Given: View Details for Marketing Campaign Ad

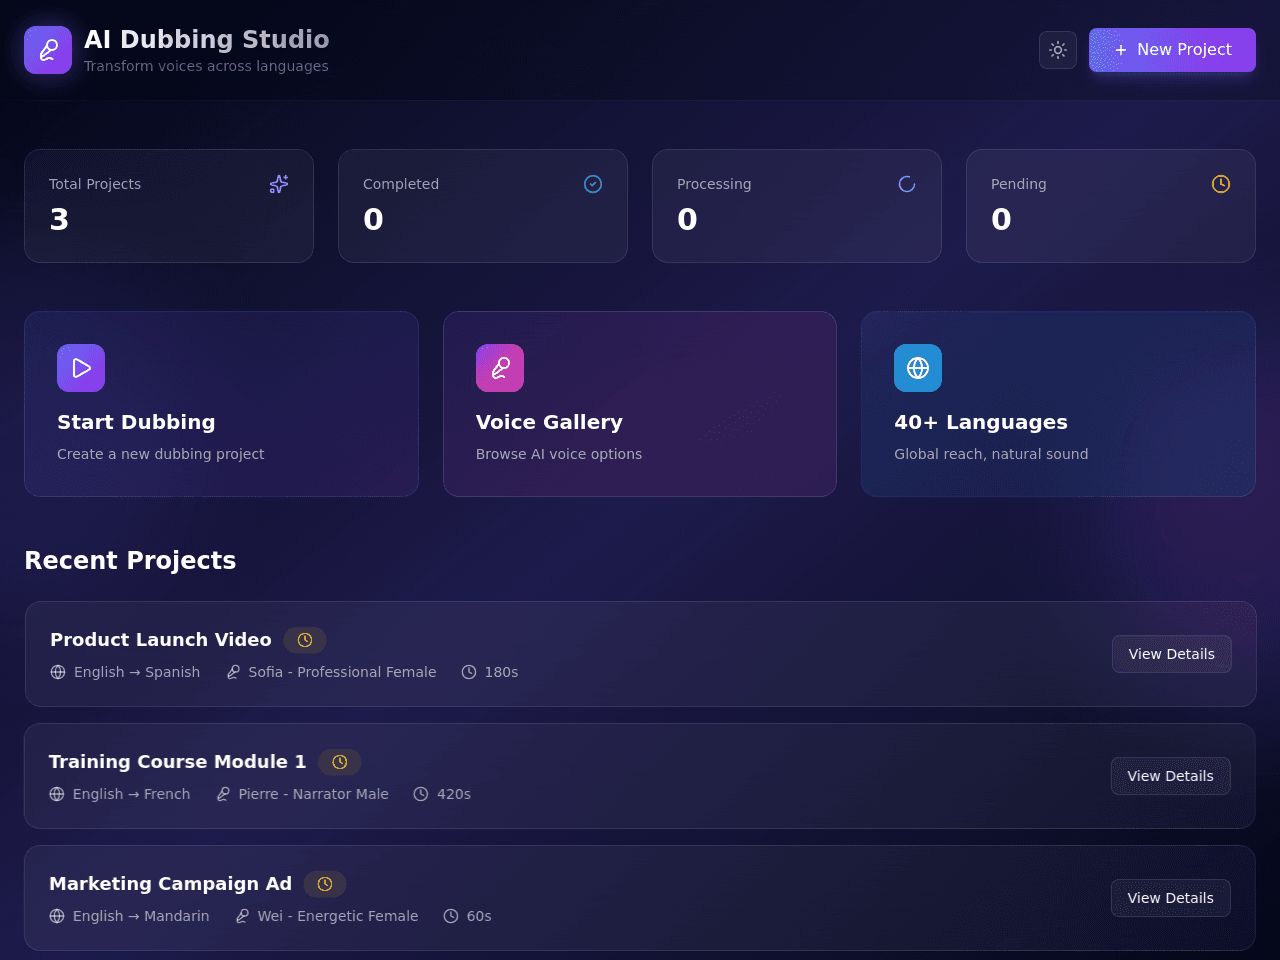Looking at the screenshot, I should (x=1171, y=898).
